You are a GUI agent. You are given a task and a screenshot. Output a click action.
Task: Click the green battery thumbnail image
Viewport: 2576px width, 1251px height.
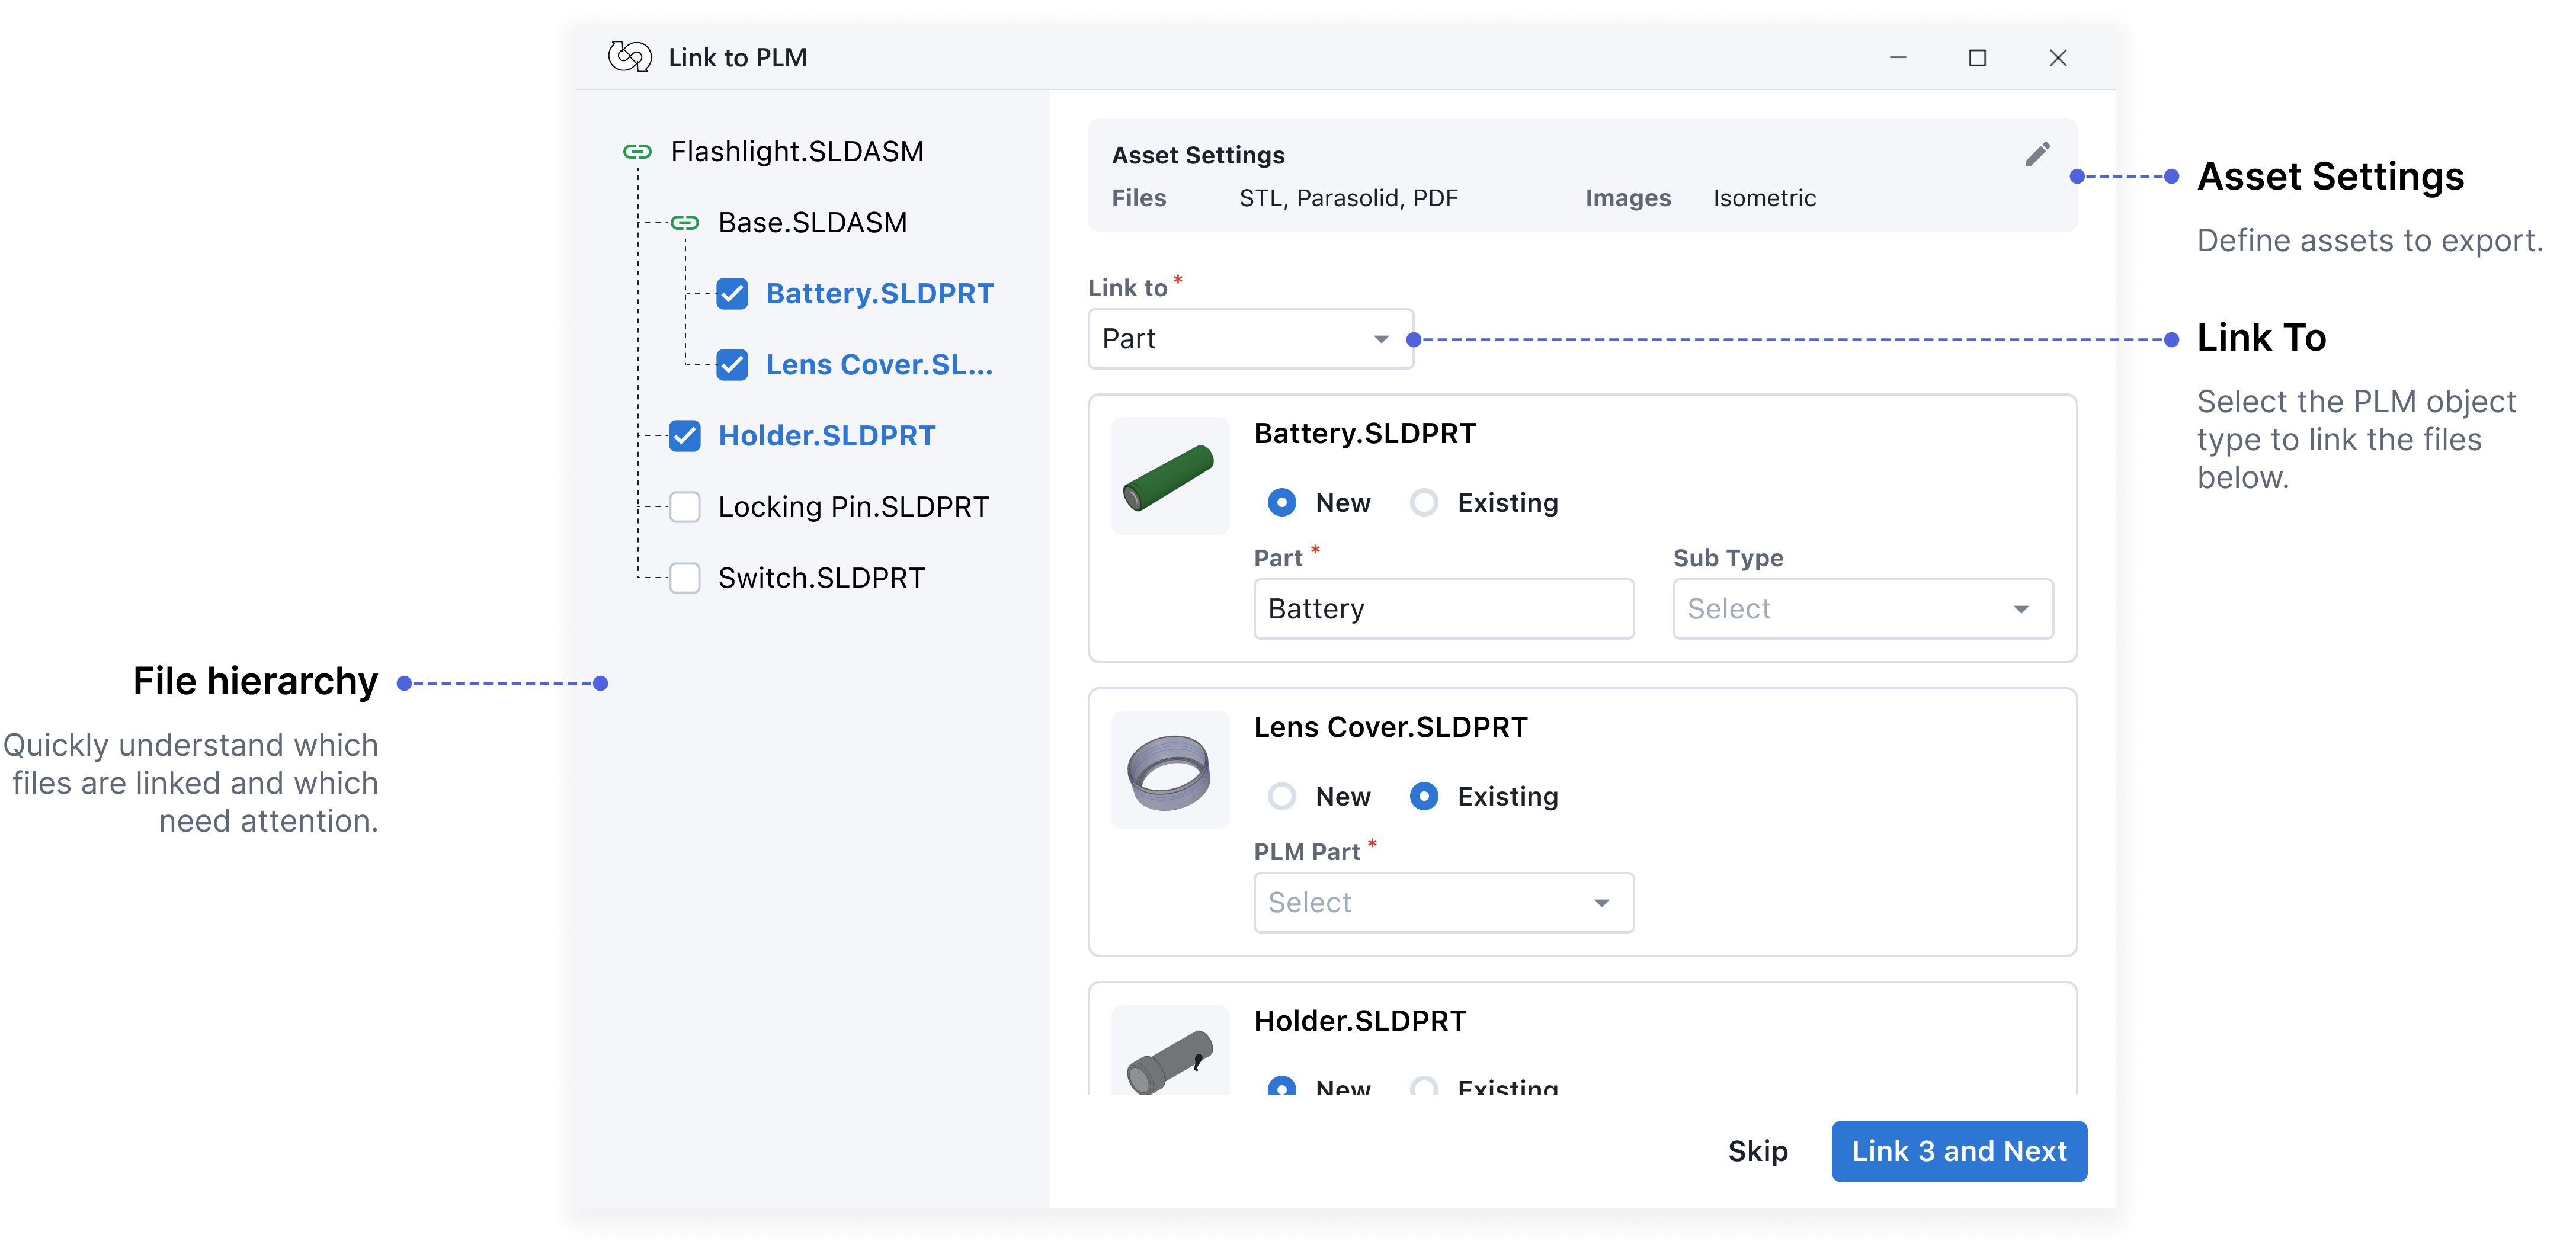coord(1169,477)
